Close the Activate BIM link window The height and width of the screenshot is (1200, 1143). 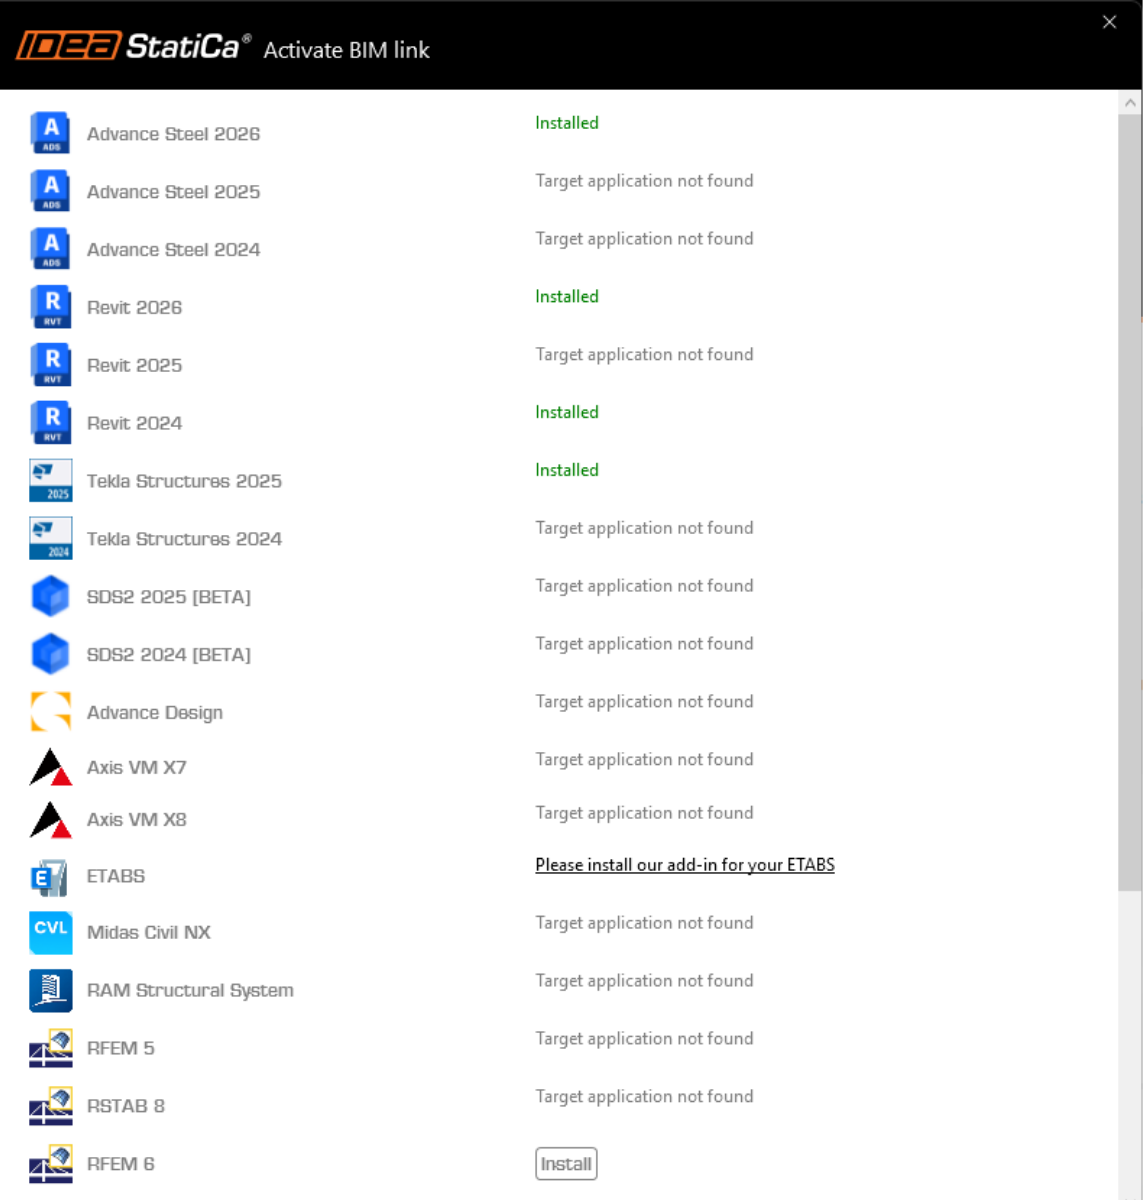[1109, 22]
